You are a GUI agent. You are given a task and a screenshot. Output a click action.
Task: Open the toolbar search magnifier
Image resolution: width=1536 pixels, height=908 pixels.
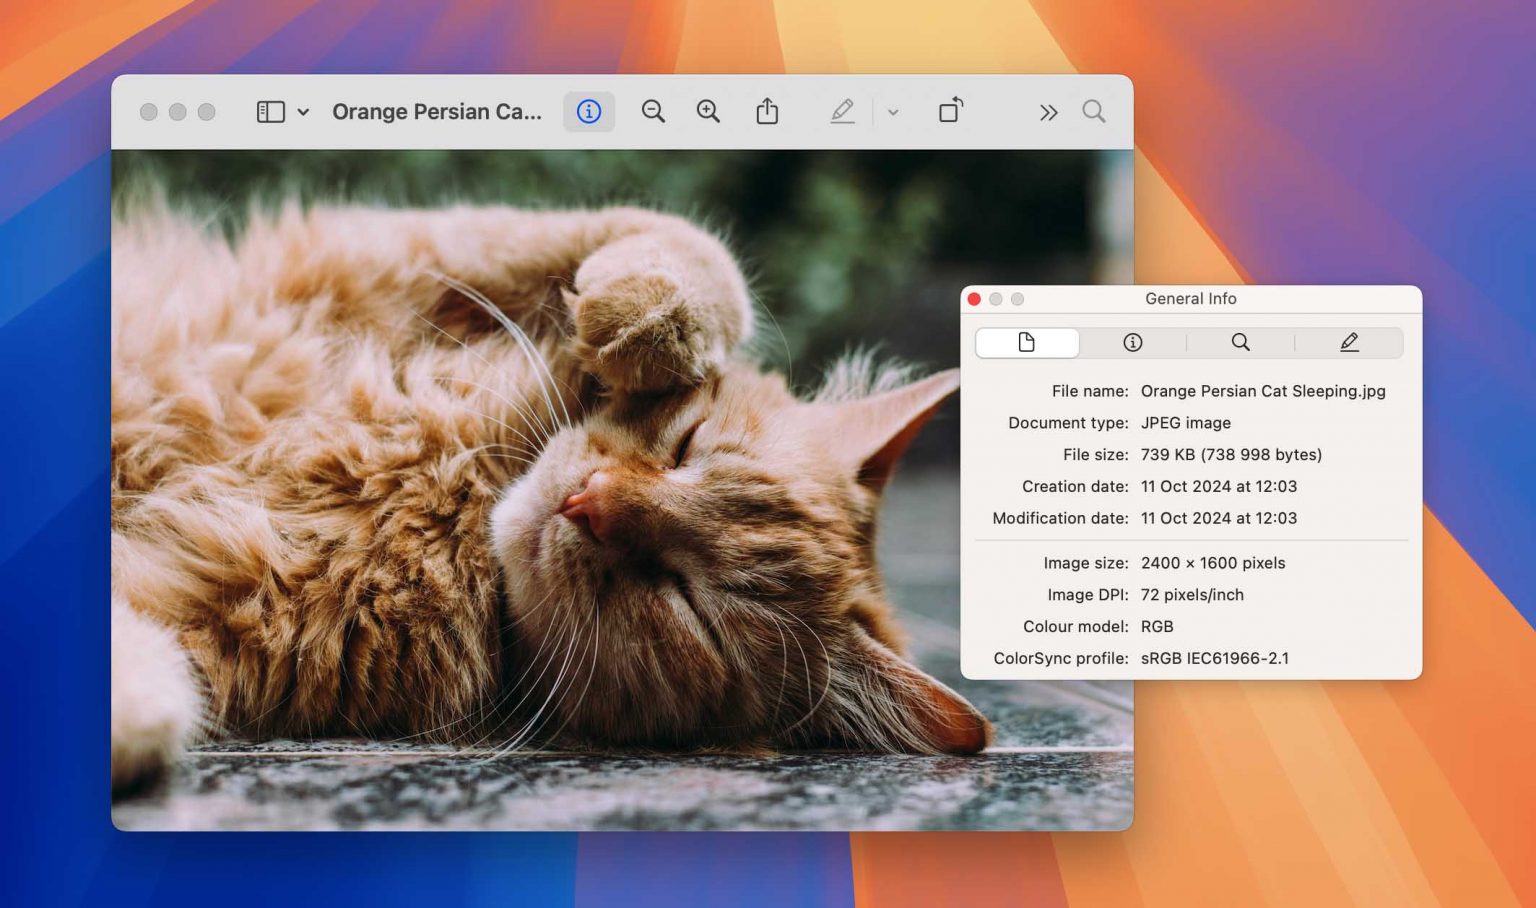click(1094, 111)
